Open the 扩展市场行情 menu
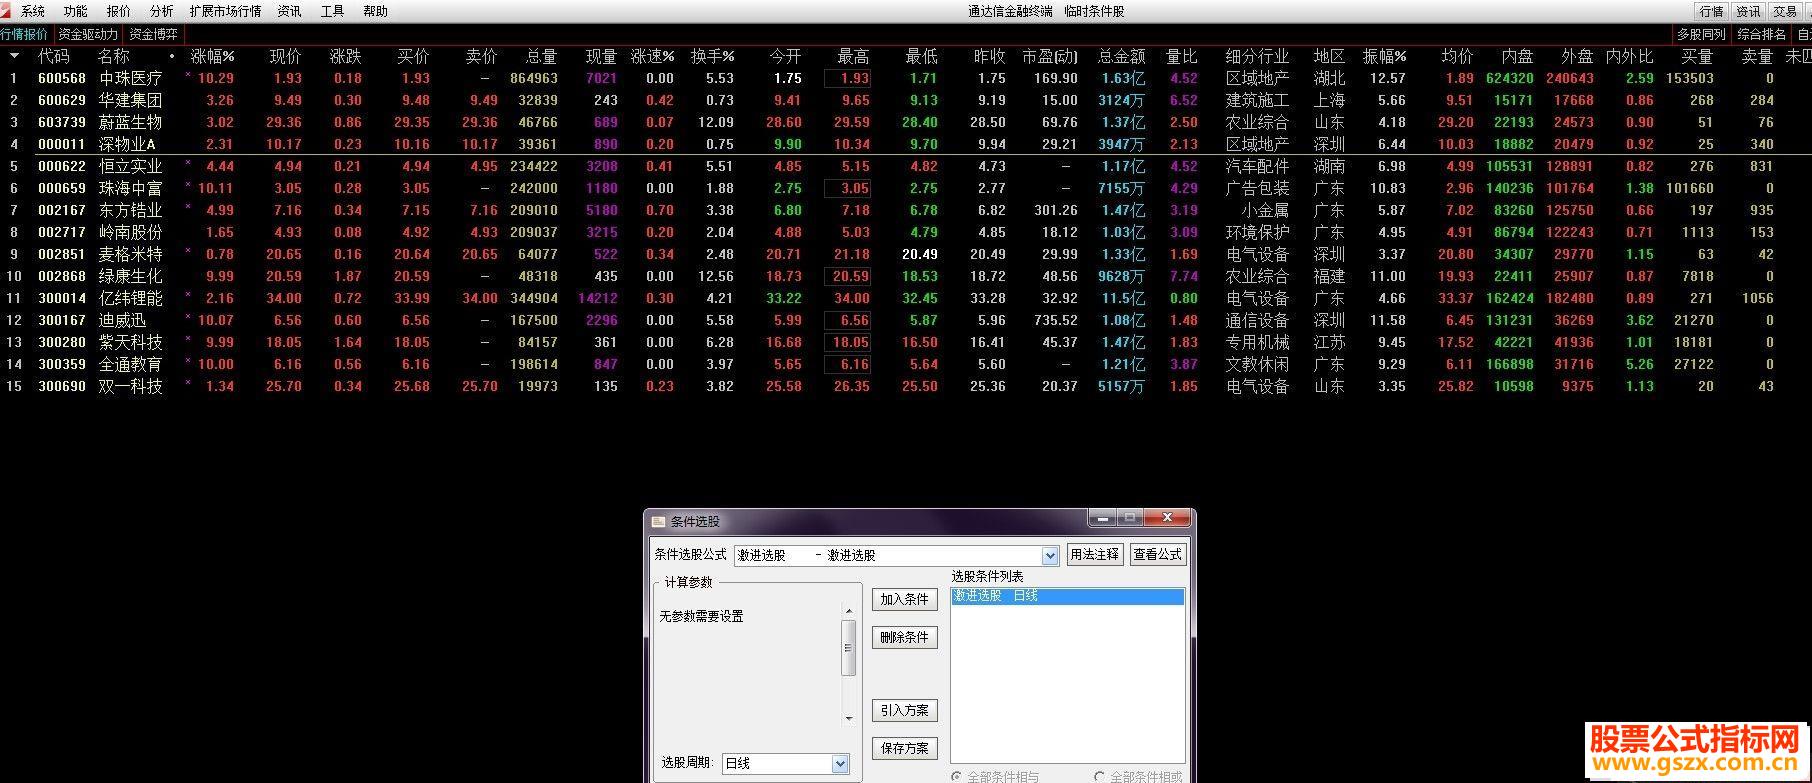The height and width of the screenshot is (783, 1812). pyautogui.click(x=225, y=11)
